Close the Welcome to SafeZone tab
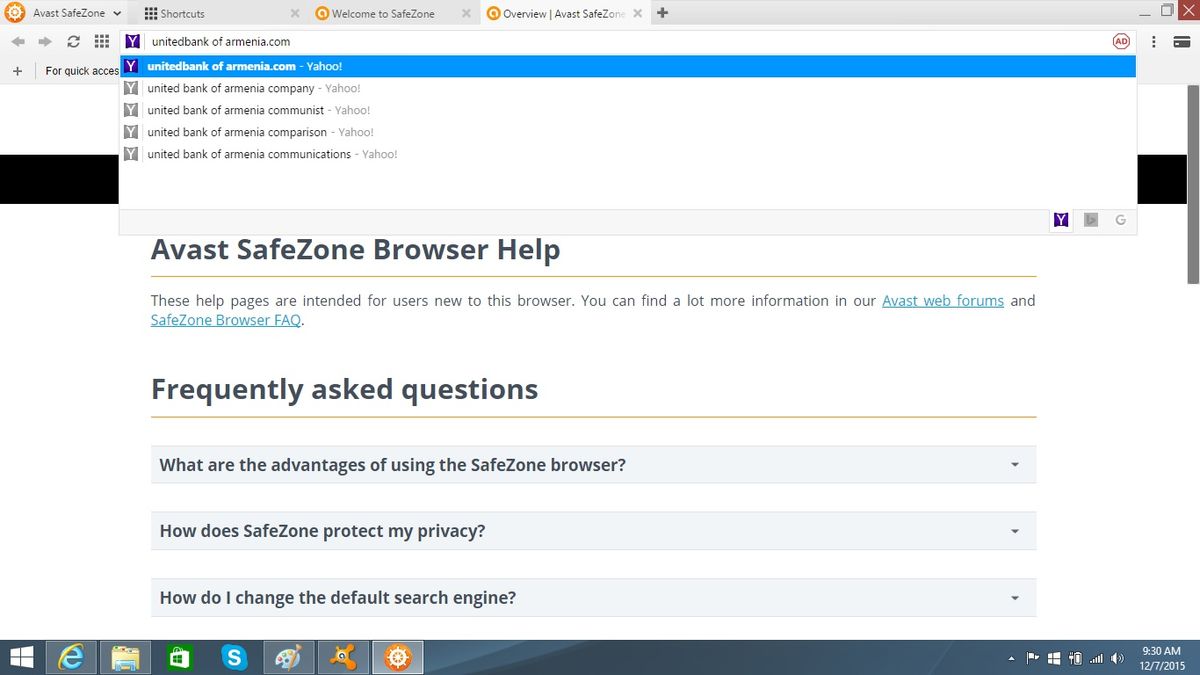This screenshot has width=1200, height=675. click(x=466, y=14)
